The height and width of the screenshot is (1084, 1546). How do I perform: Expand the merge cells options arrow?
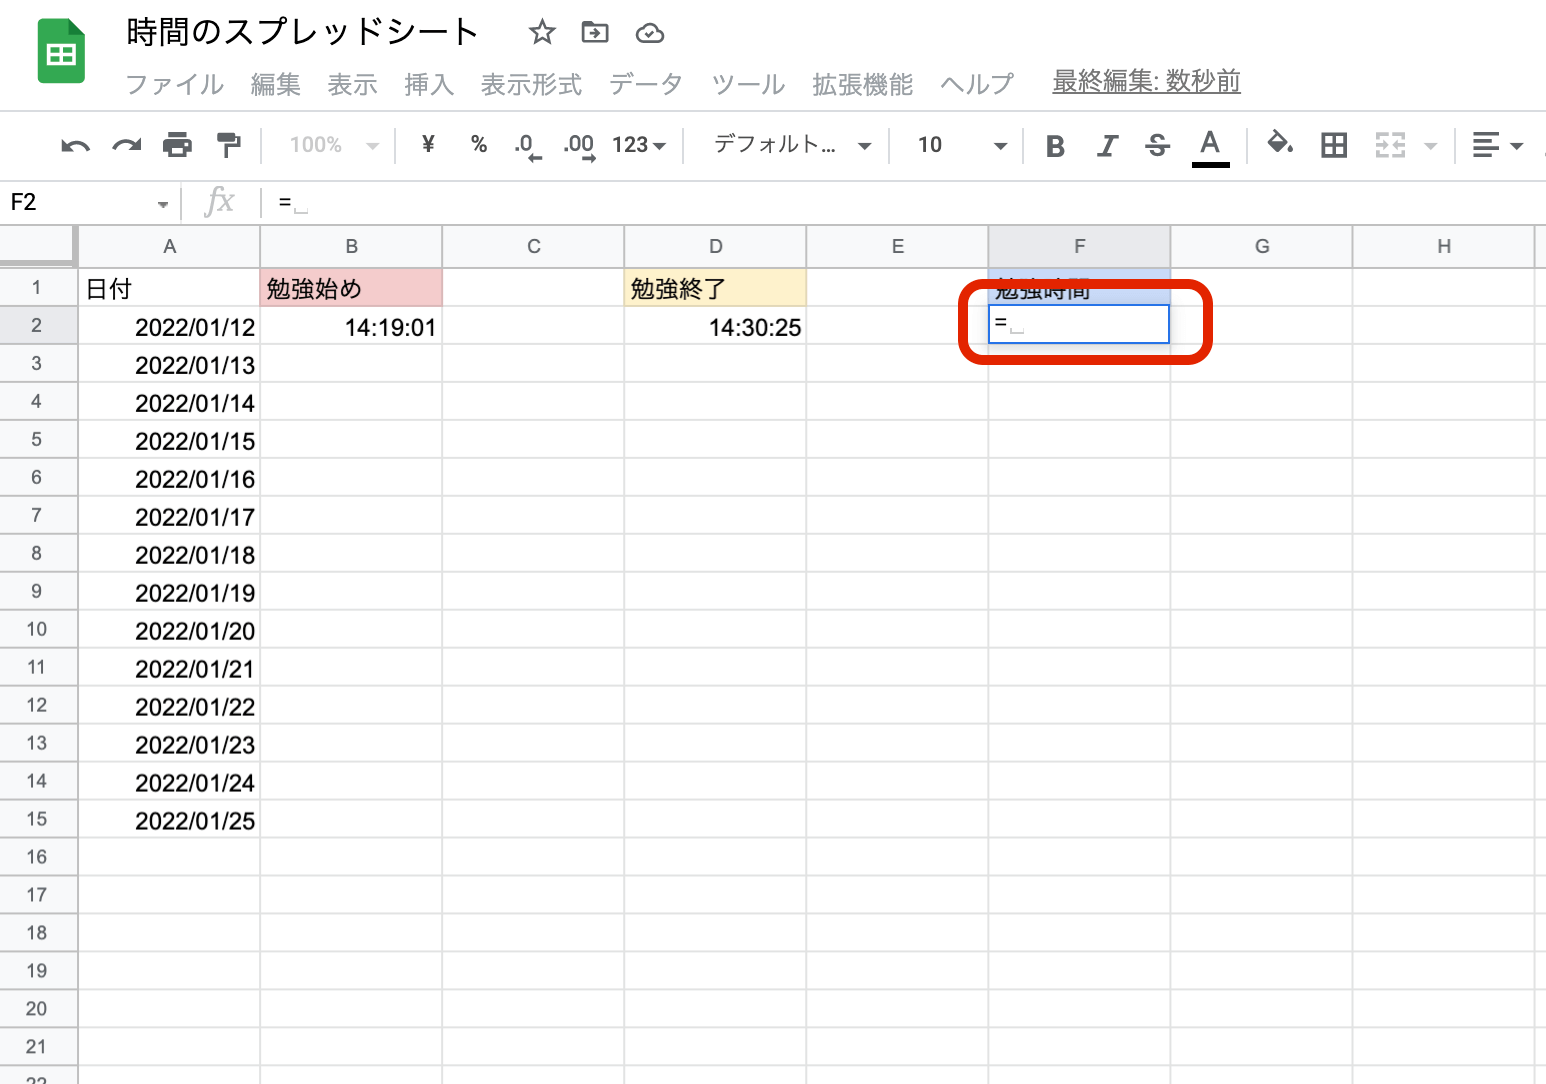pos(1431,146)
